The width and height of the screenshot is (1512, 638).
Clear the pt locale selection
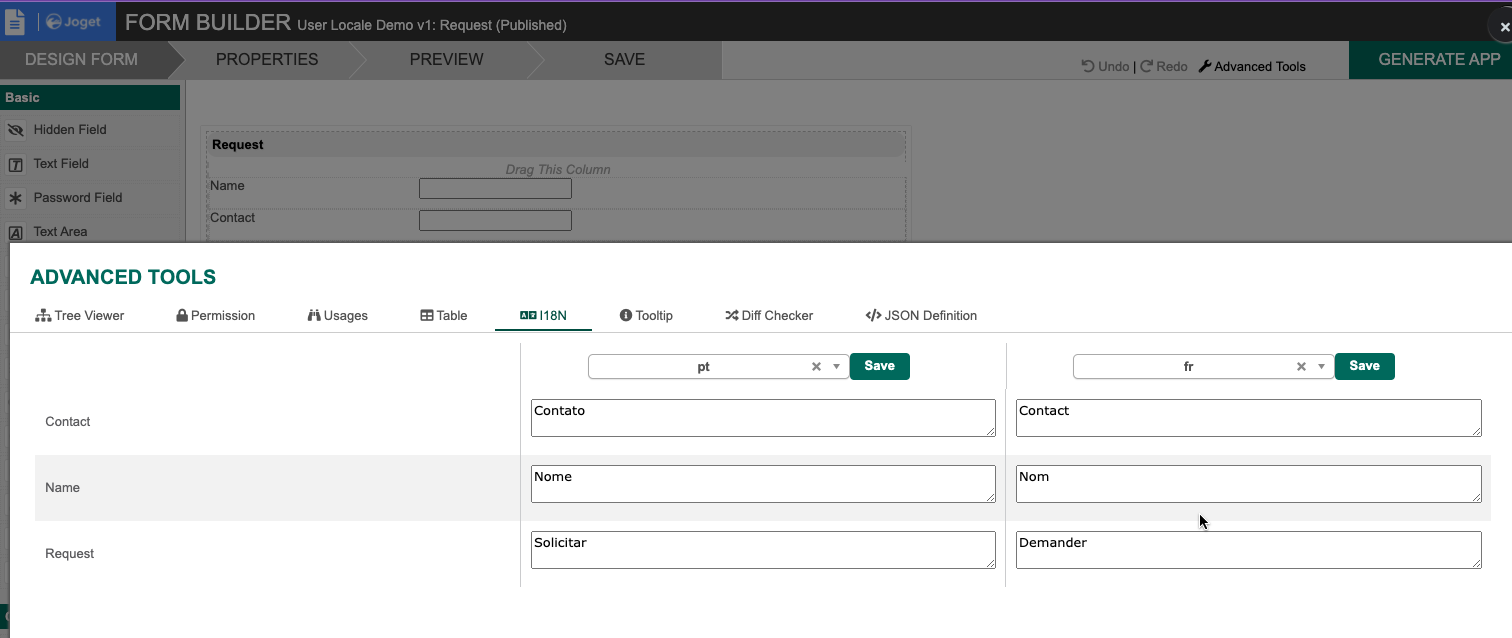[816, 367]
